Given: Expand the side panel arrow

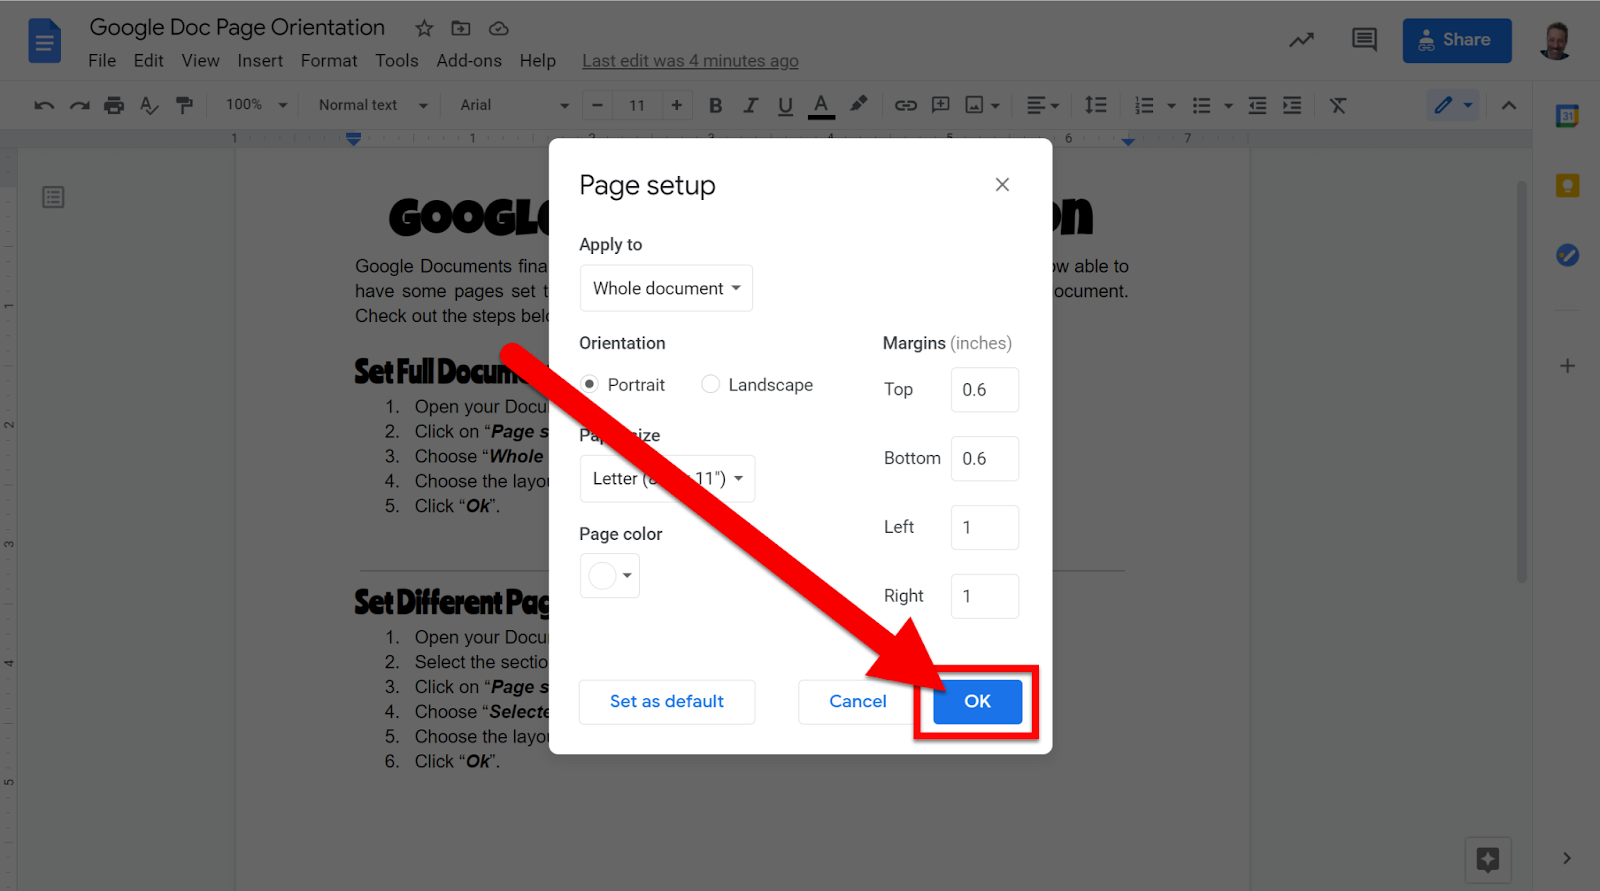Looking at the screenshot, I should pyautogui.click(x=1567, y=858).
